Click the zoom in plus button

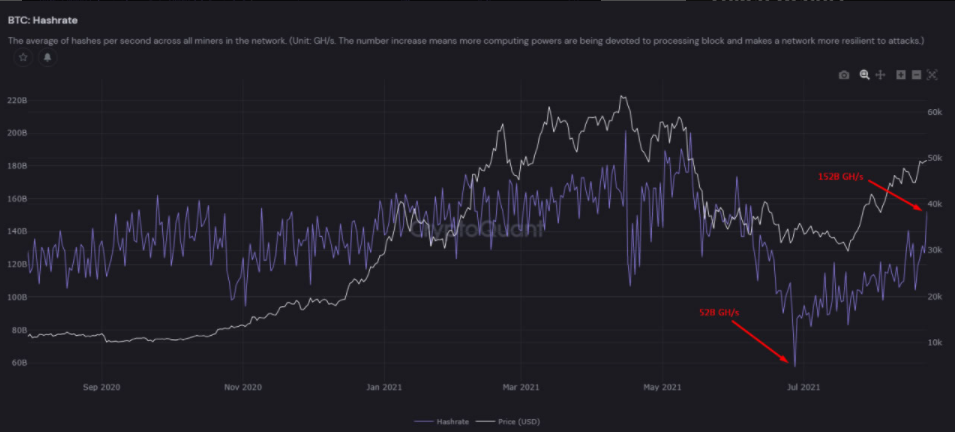tap(900, 75)
